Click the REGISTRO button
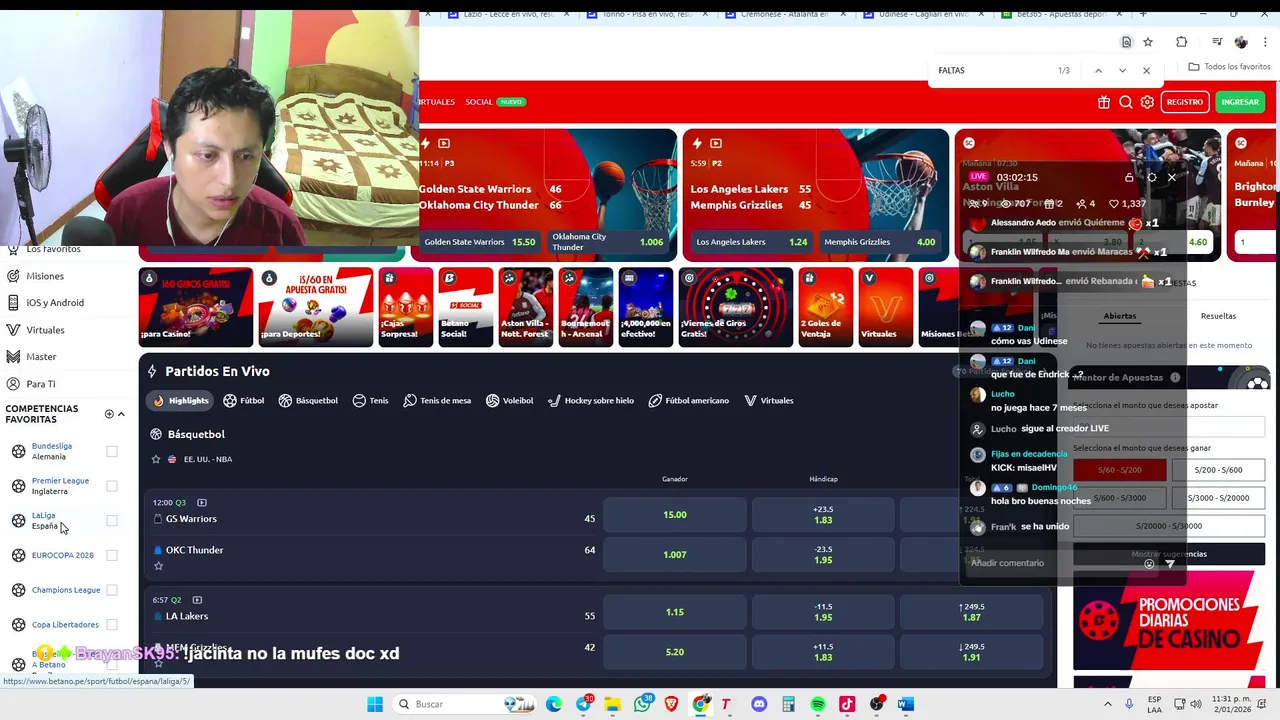1280x720 pixels. point(1185,102)
